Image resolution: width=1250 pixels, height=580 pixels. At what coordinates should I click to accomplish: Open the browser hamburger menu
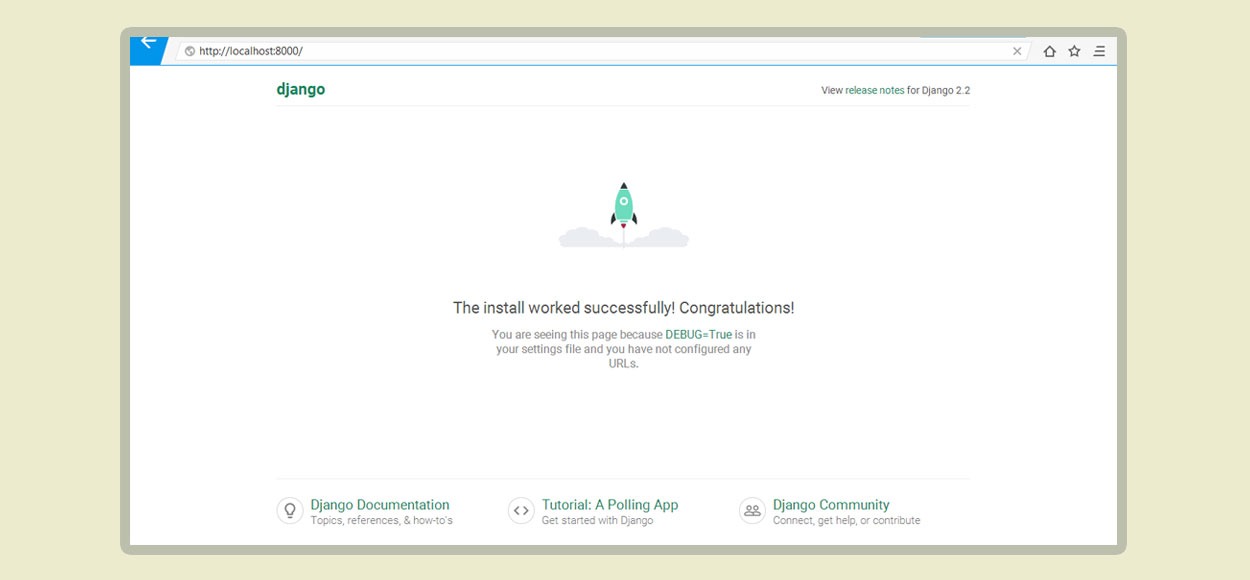(x=1099, y=51)
